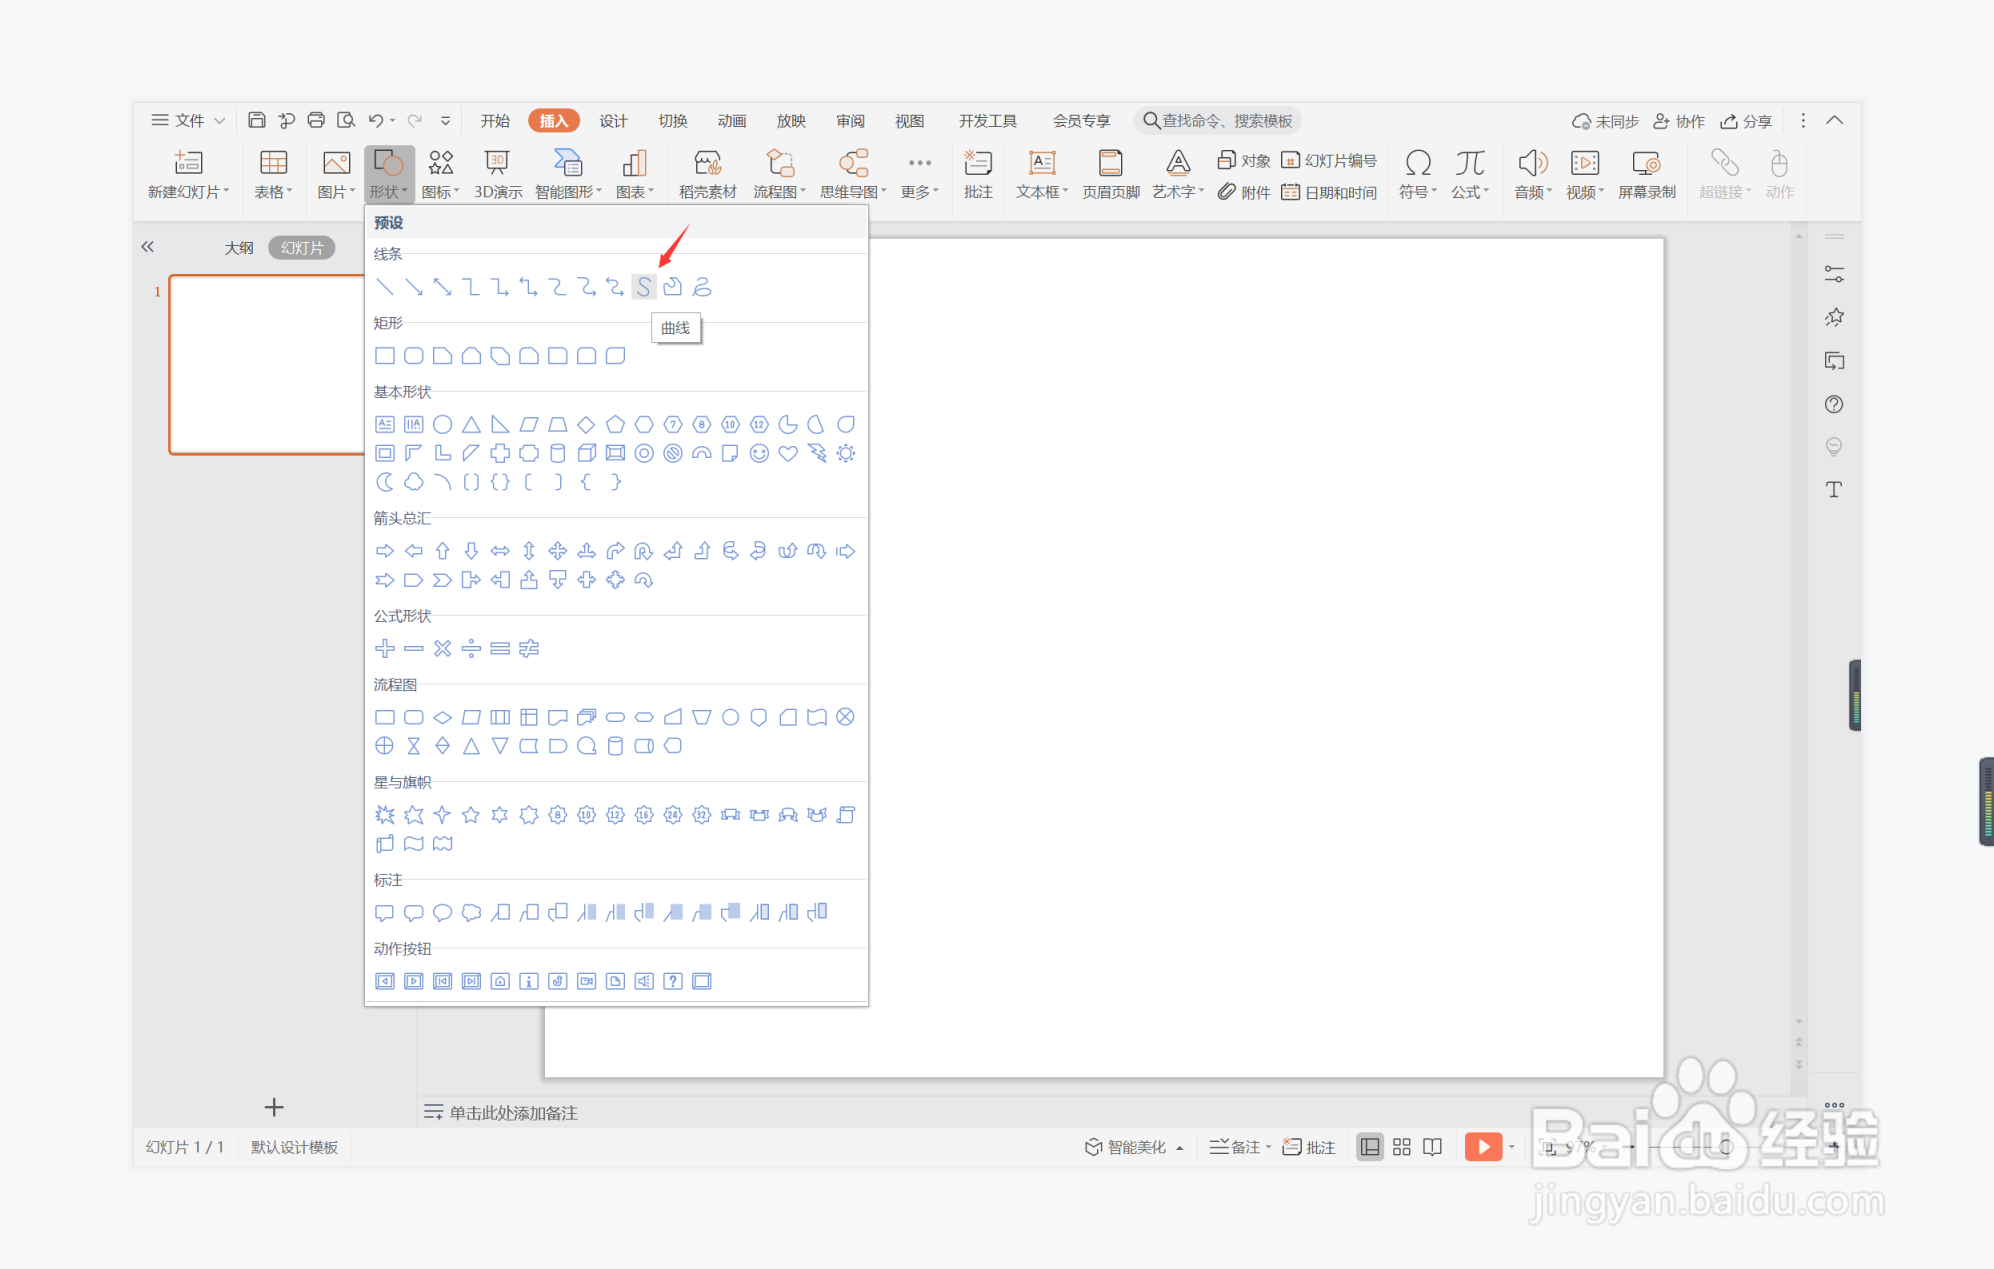Pick the smiley face basic shape
1994x1269 pixels.
click(759, 453)
